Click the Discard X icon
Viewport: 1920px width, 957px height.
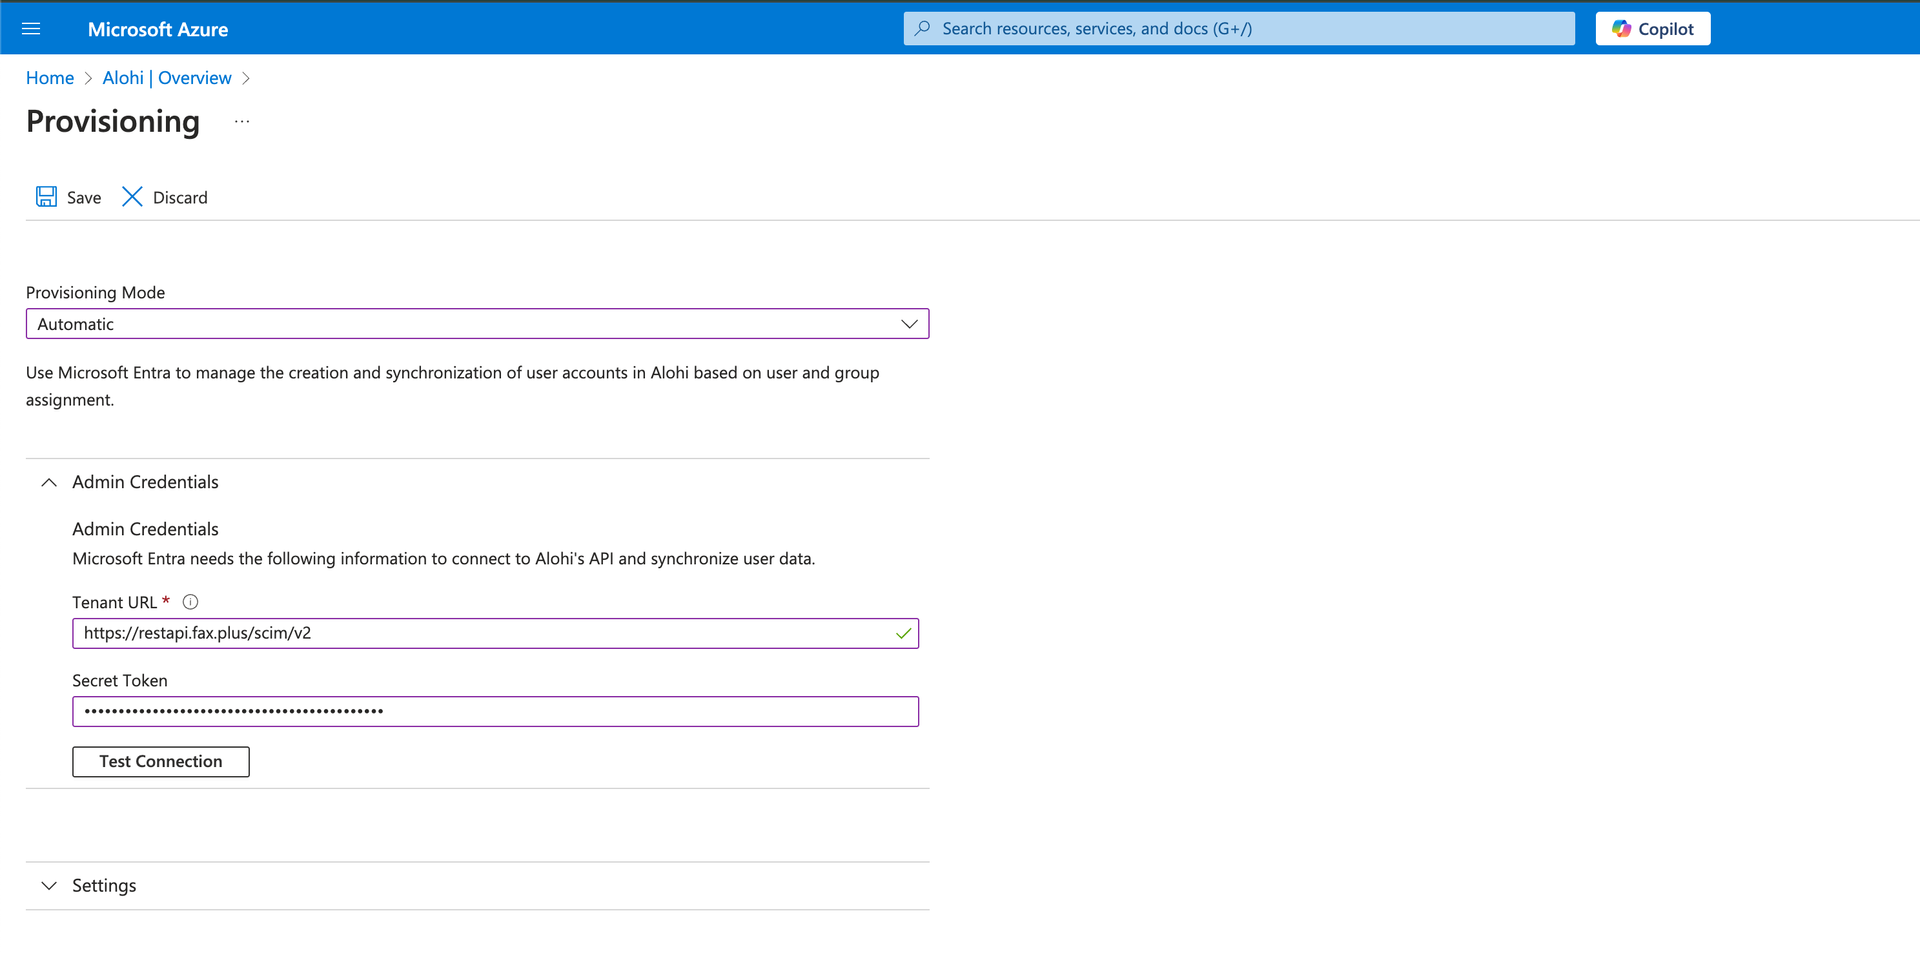(132, 197)
